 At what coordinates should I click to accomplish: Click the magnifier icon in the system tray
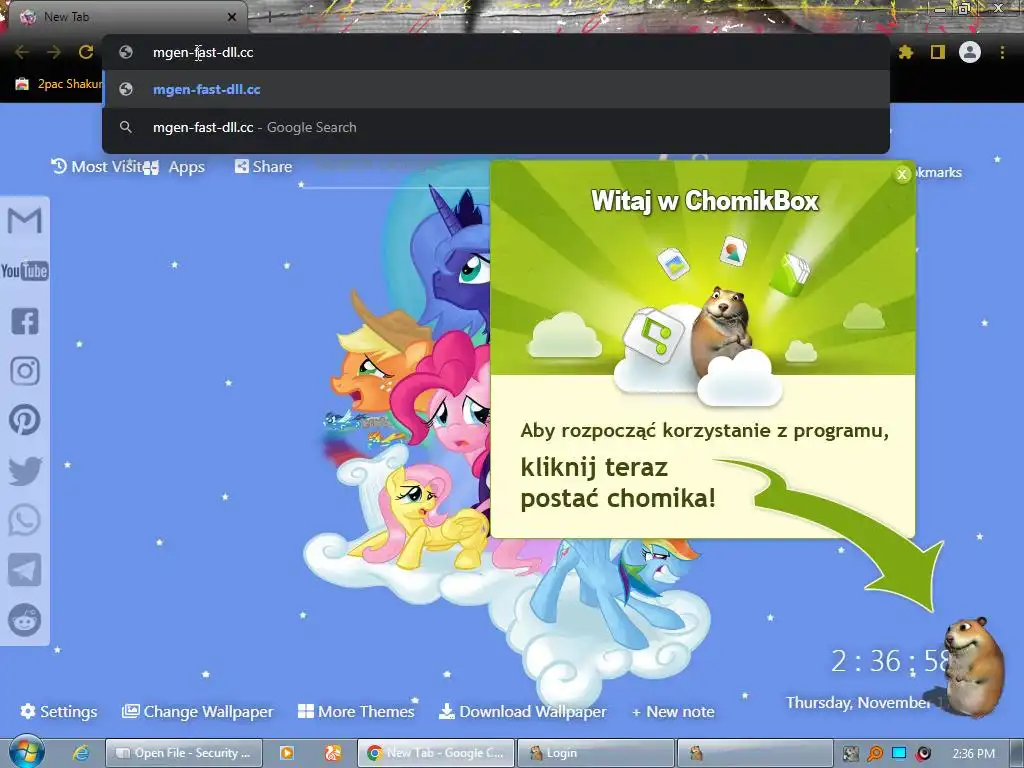pyautogui.click(x=875, y=754)
